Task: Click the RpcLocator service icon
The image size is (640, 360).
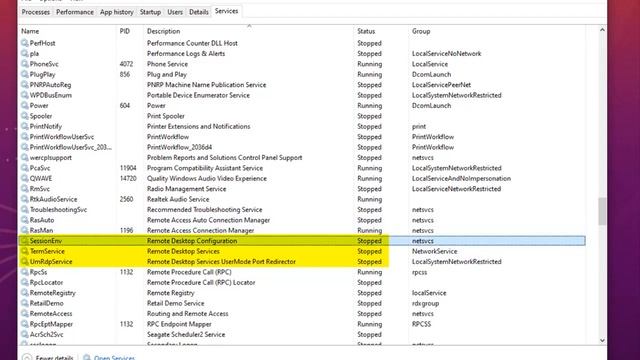Action: coord(24,282)
